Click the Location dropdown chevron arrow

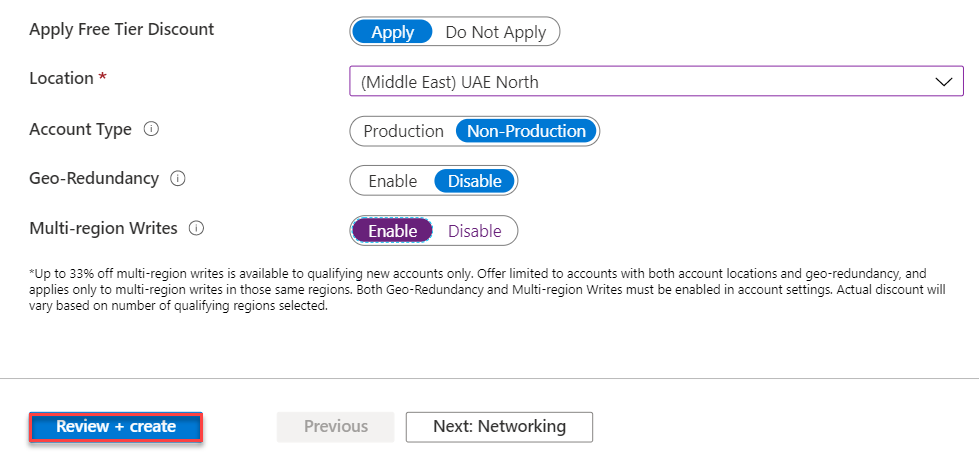pyautogui.click(x=942, y=82)
